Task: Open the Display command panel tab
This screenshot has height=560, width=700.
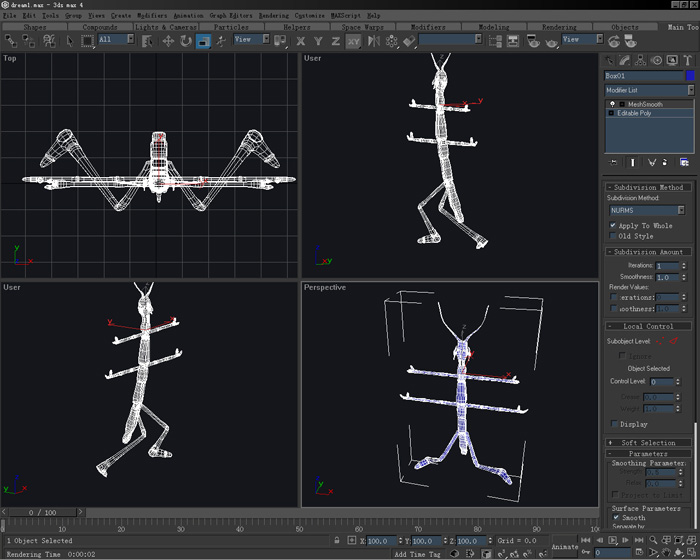Action: pyautogui.click(x=672, y=60)
